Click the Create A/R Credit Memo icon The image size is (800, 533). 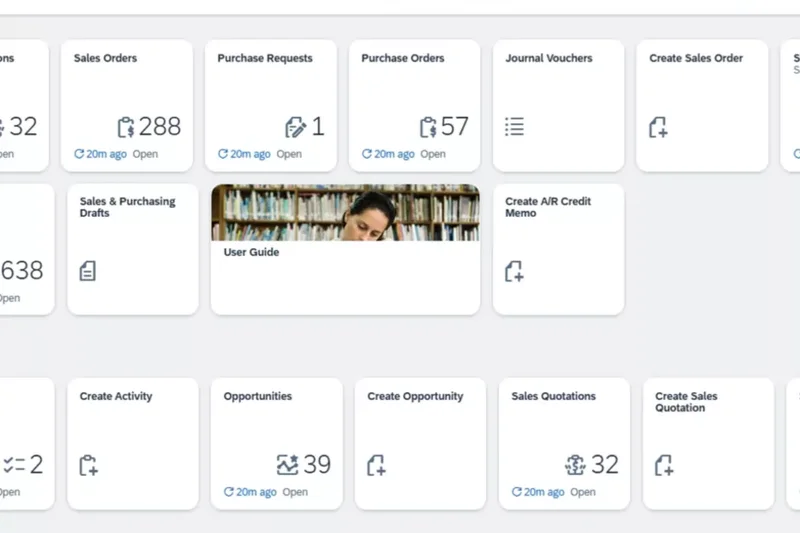(x=514, y=271)
